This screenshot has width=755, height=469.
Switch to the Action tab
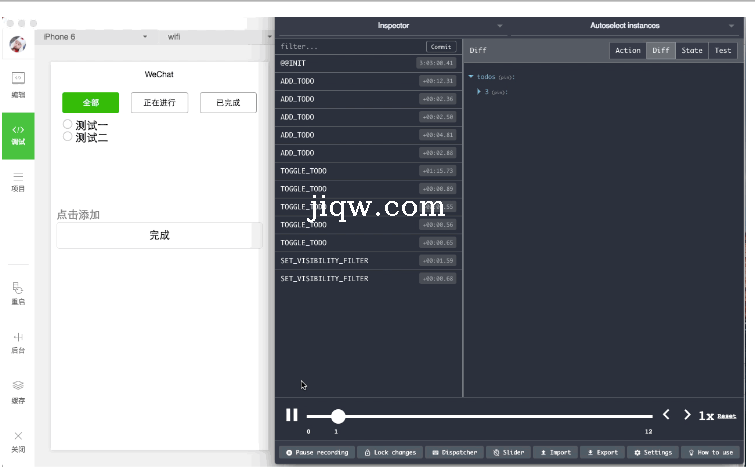627,50
